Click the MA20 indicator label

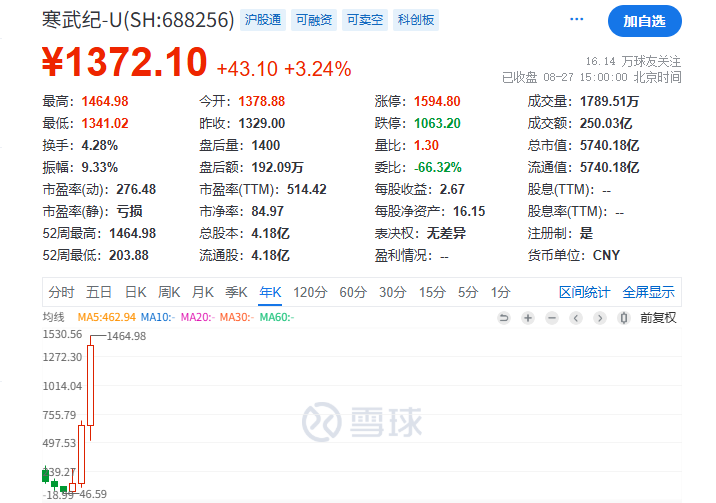[x=198, y=317]
